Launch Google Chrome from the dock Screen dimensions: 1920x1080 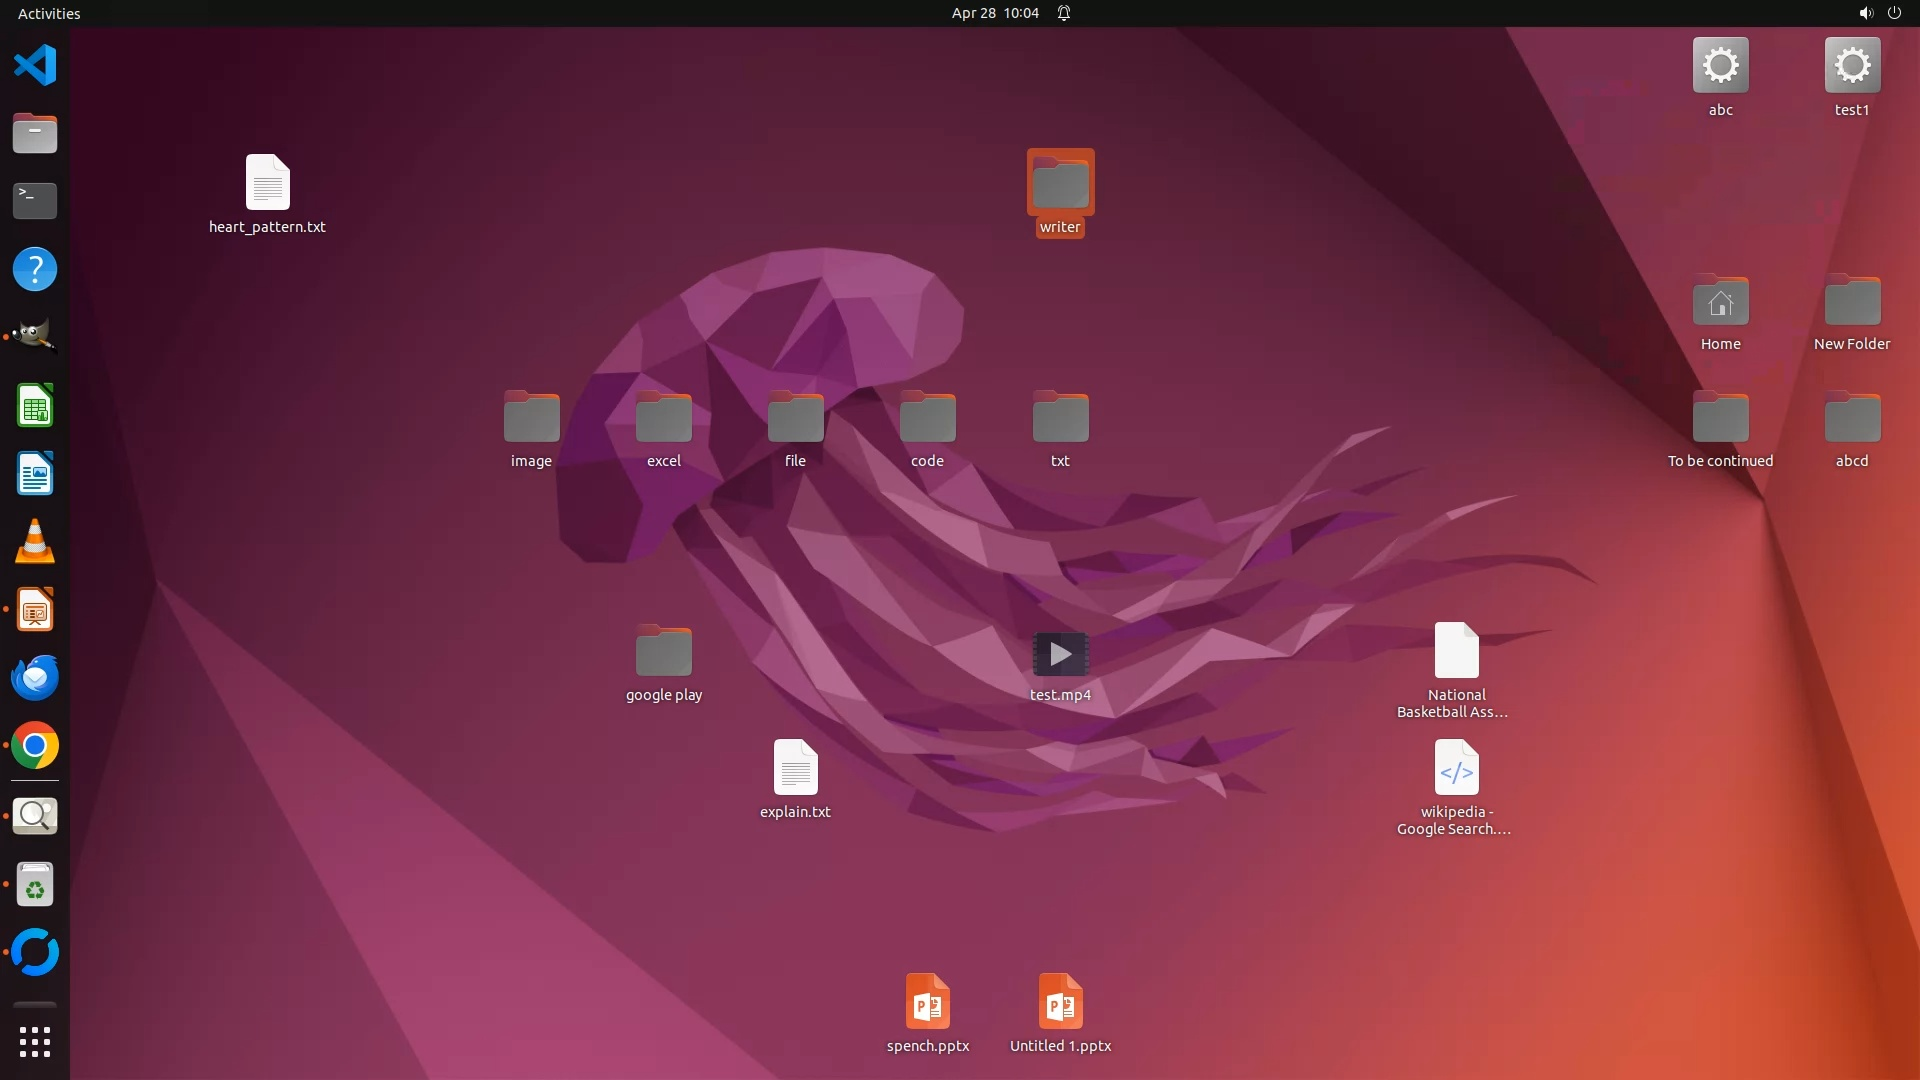(x=35, y=746)
